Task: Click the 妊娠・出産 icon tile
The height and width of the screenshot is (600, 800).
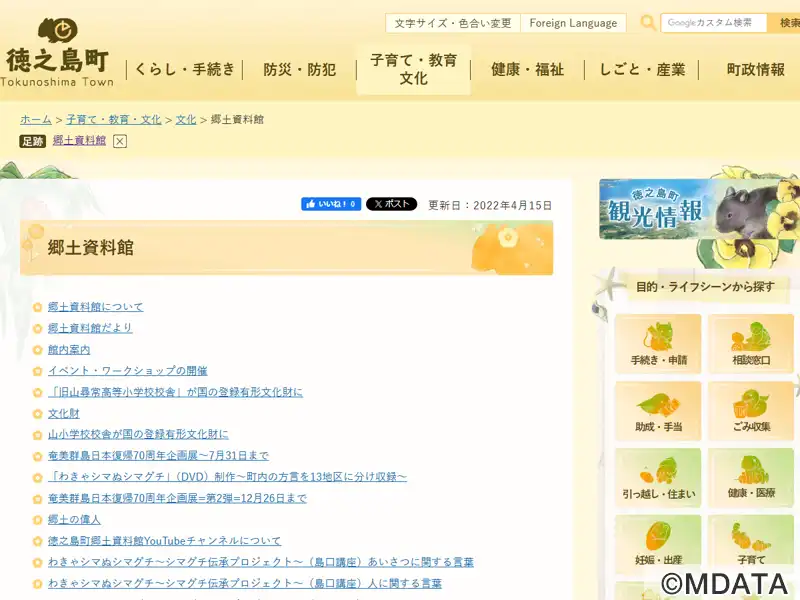Action: point(658,544)
